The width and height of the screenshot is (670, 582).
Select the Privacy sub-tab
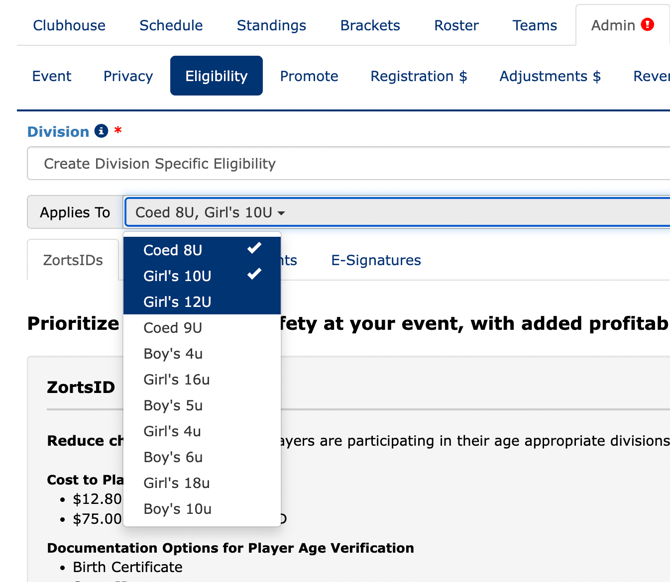(x=128, y=76)
